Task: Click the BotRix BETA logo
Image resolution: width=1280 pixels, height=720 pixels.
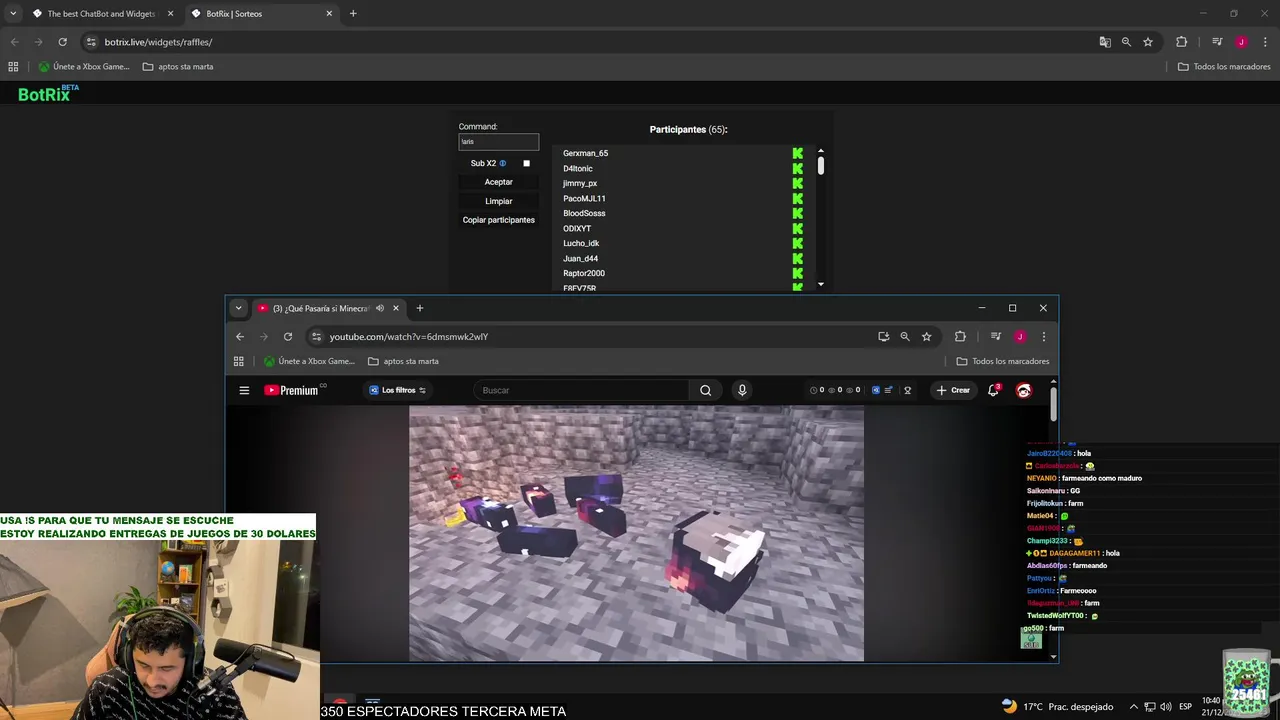Action: 48,93
